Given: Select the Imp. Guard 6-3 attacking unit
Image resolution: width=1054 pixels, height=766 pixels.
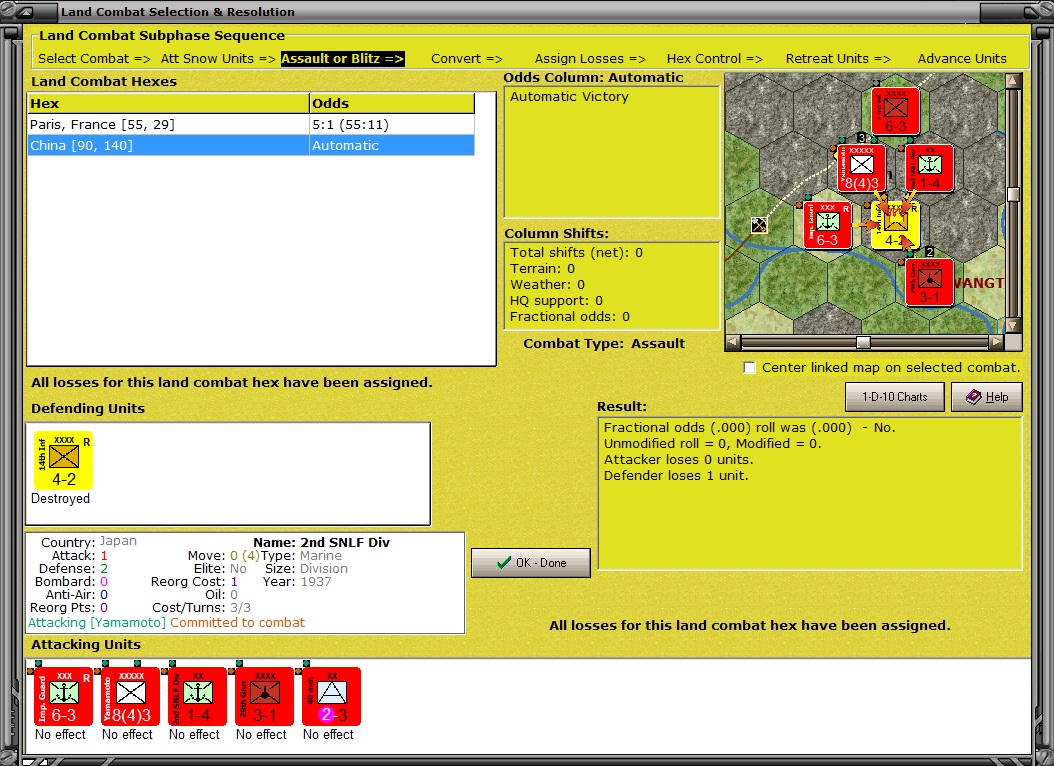Looking at the screenshot, I should click(x=63, y=696).
